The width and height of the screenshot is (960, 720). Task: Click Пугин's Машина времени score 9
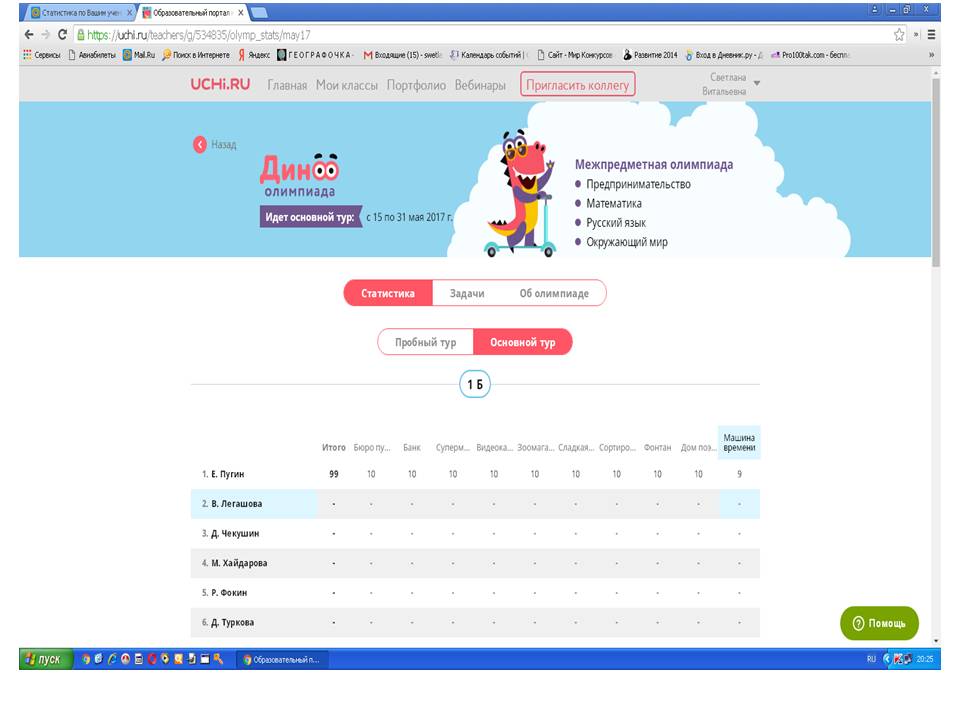(x=740, y=474)
